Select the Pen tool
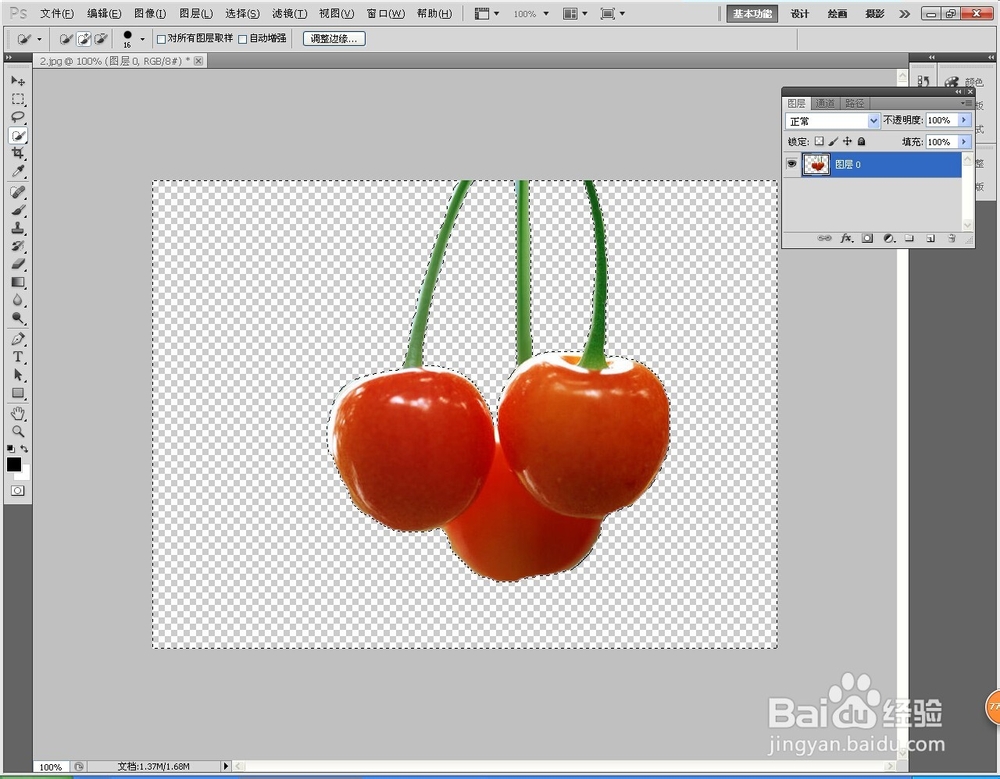 click(18, 339)
